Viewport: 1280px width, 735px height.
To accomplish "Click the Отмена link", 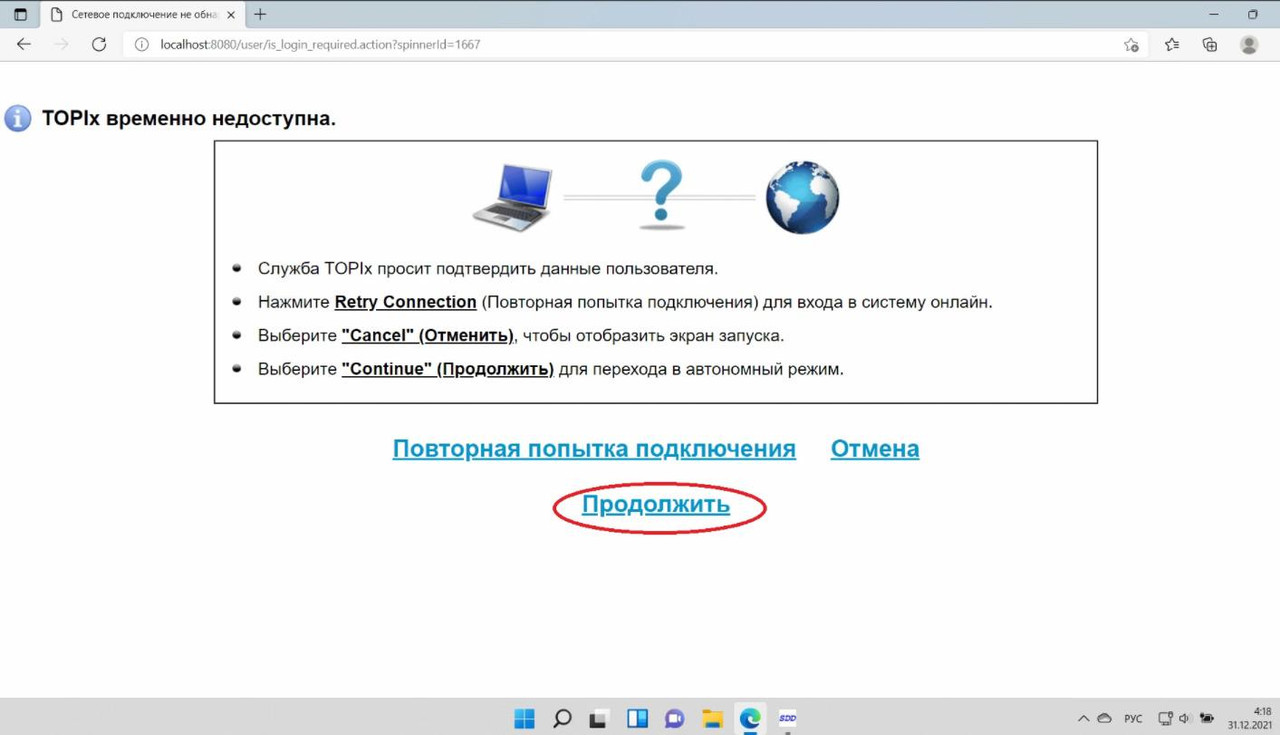I will pos(875,449).
